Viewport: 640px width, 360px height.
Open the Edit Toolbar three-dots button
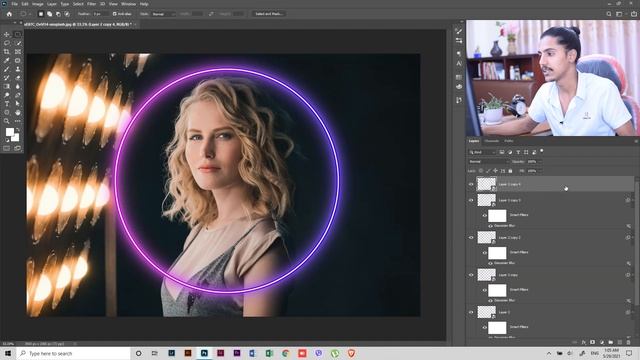coord(18,121)
